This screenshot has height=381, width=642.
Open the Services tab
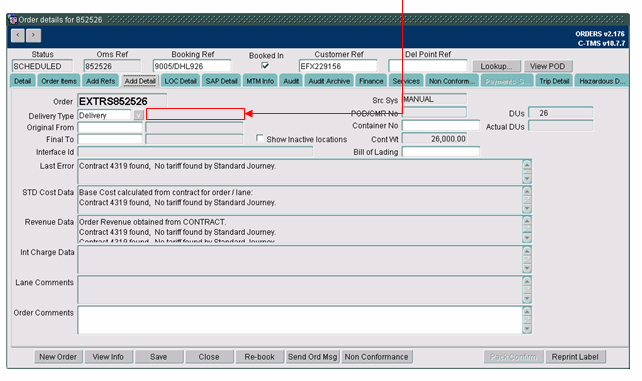[x=406, y=81]
